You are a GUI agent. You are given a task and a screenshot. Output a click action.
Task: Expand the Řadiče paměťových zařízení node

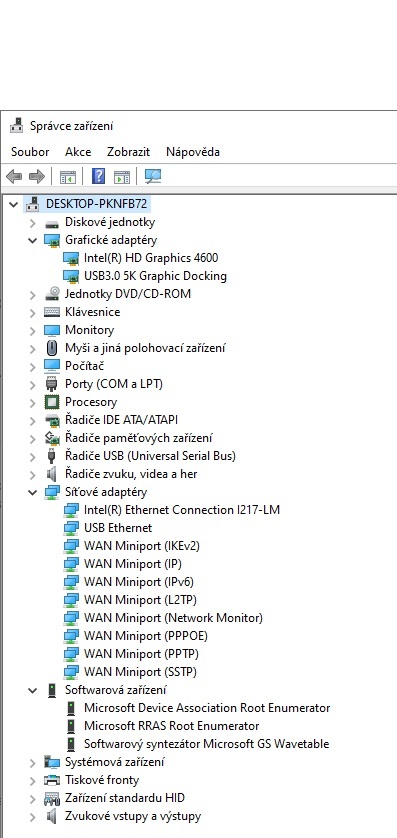(33, 438)
